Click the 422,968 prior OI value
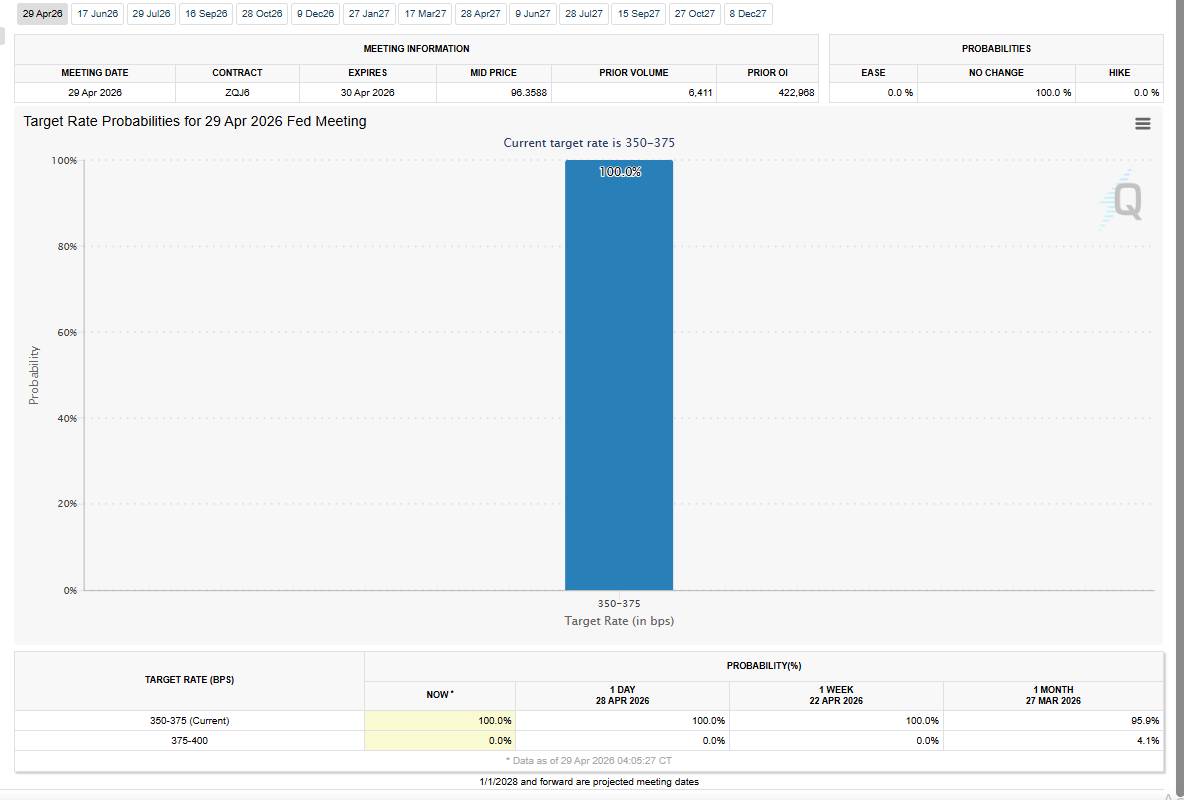The image size is (1184, 800). coord(796,92)
